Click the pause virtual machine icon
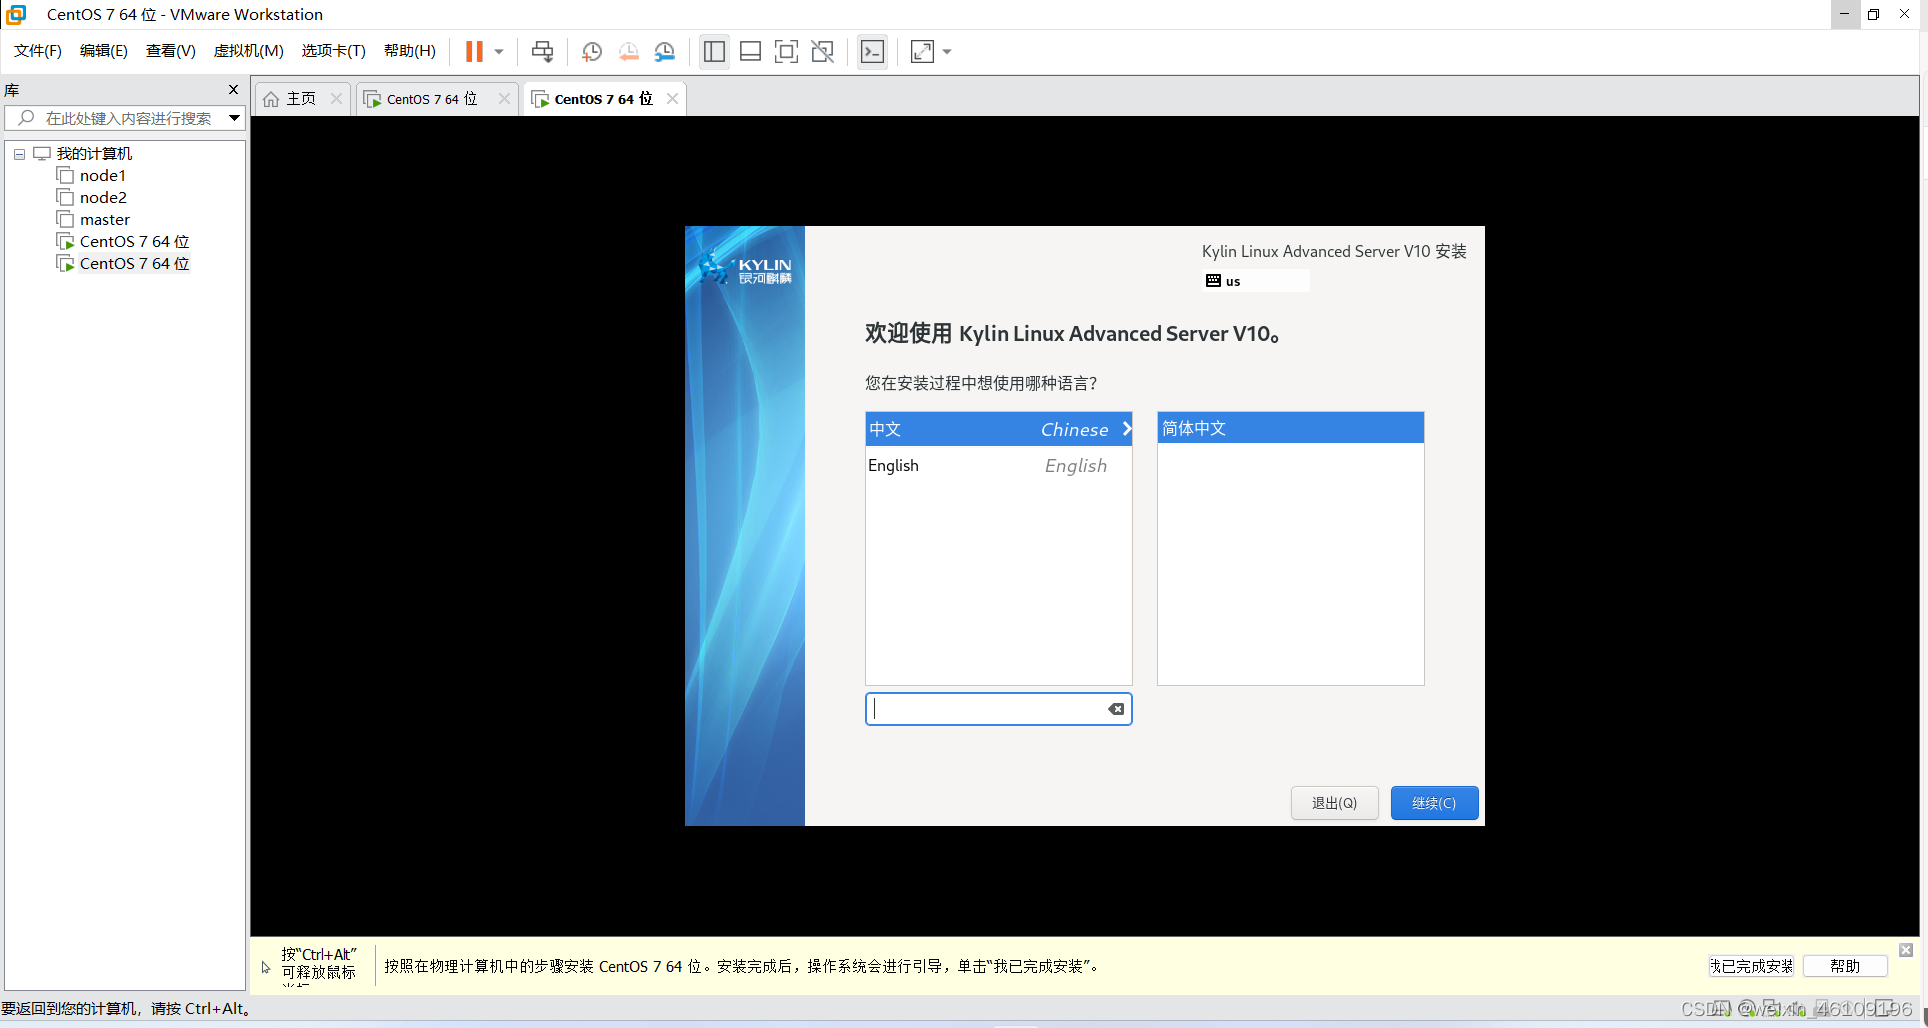The width and height of the screenshot is (1928, 1028). click(474, 51)
